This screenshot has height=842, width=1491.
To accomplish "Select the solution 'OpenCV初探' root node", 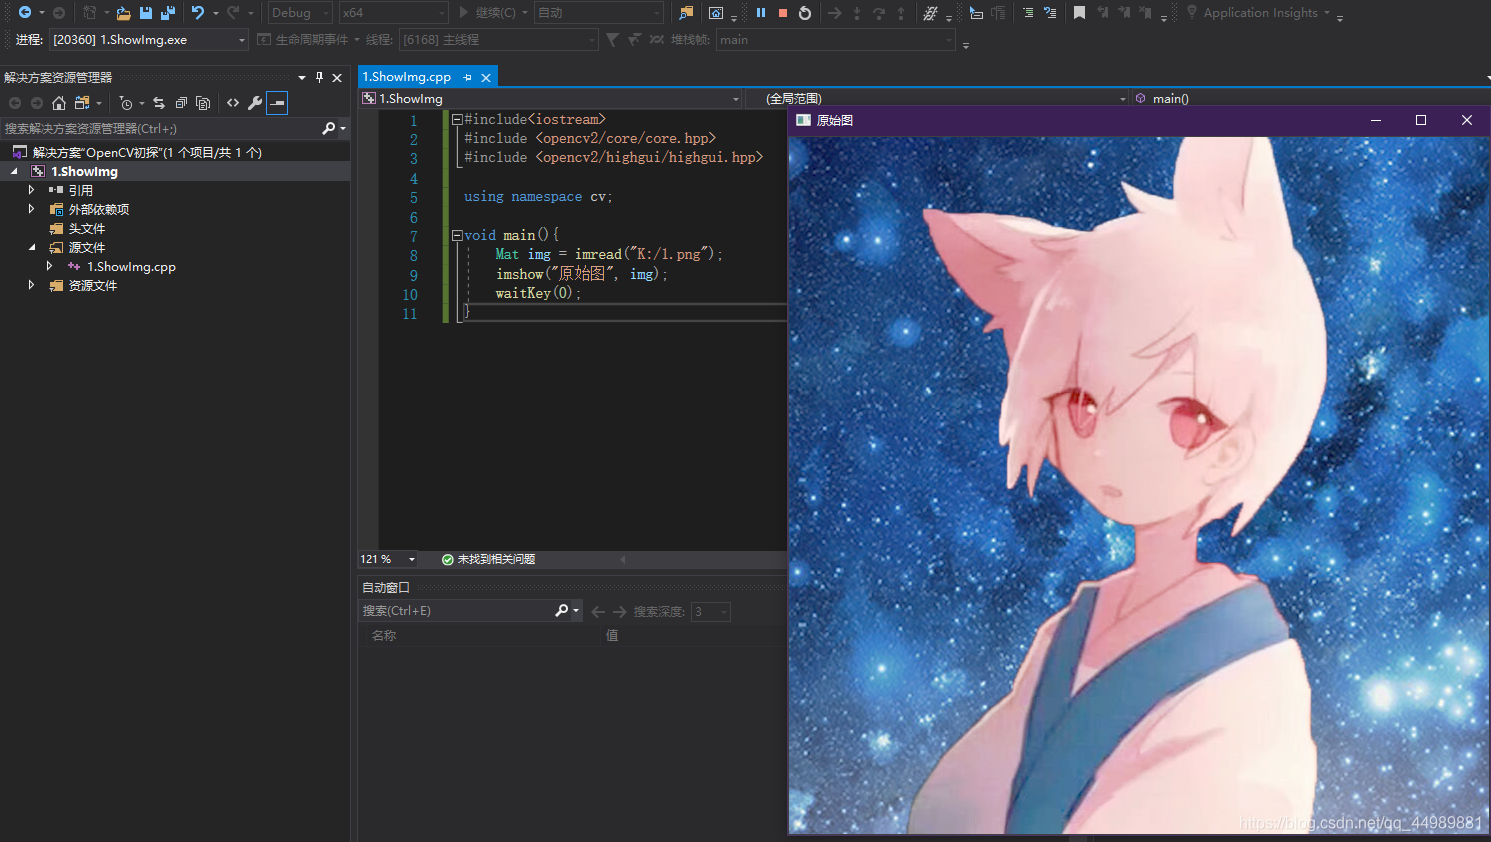I will 147,152.
